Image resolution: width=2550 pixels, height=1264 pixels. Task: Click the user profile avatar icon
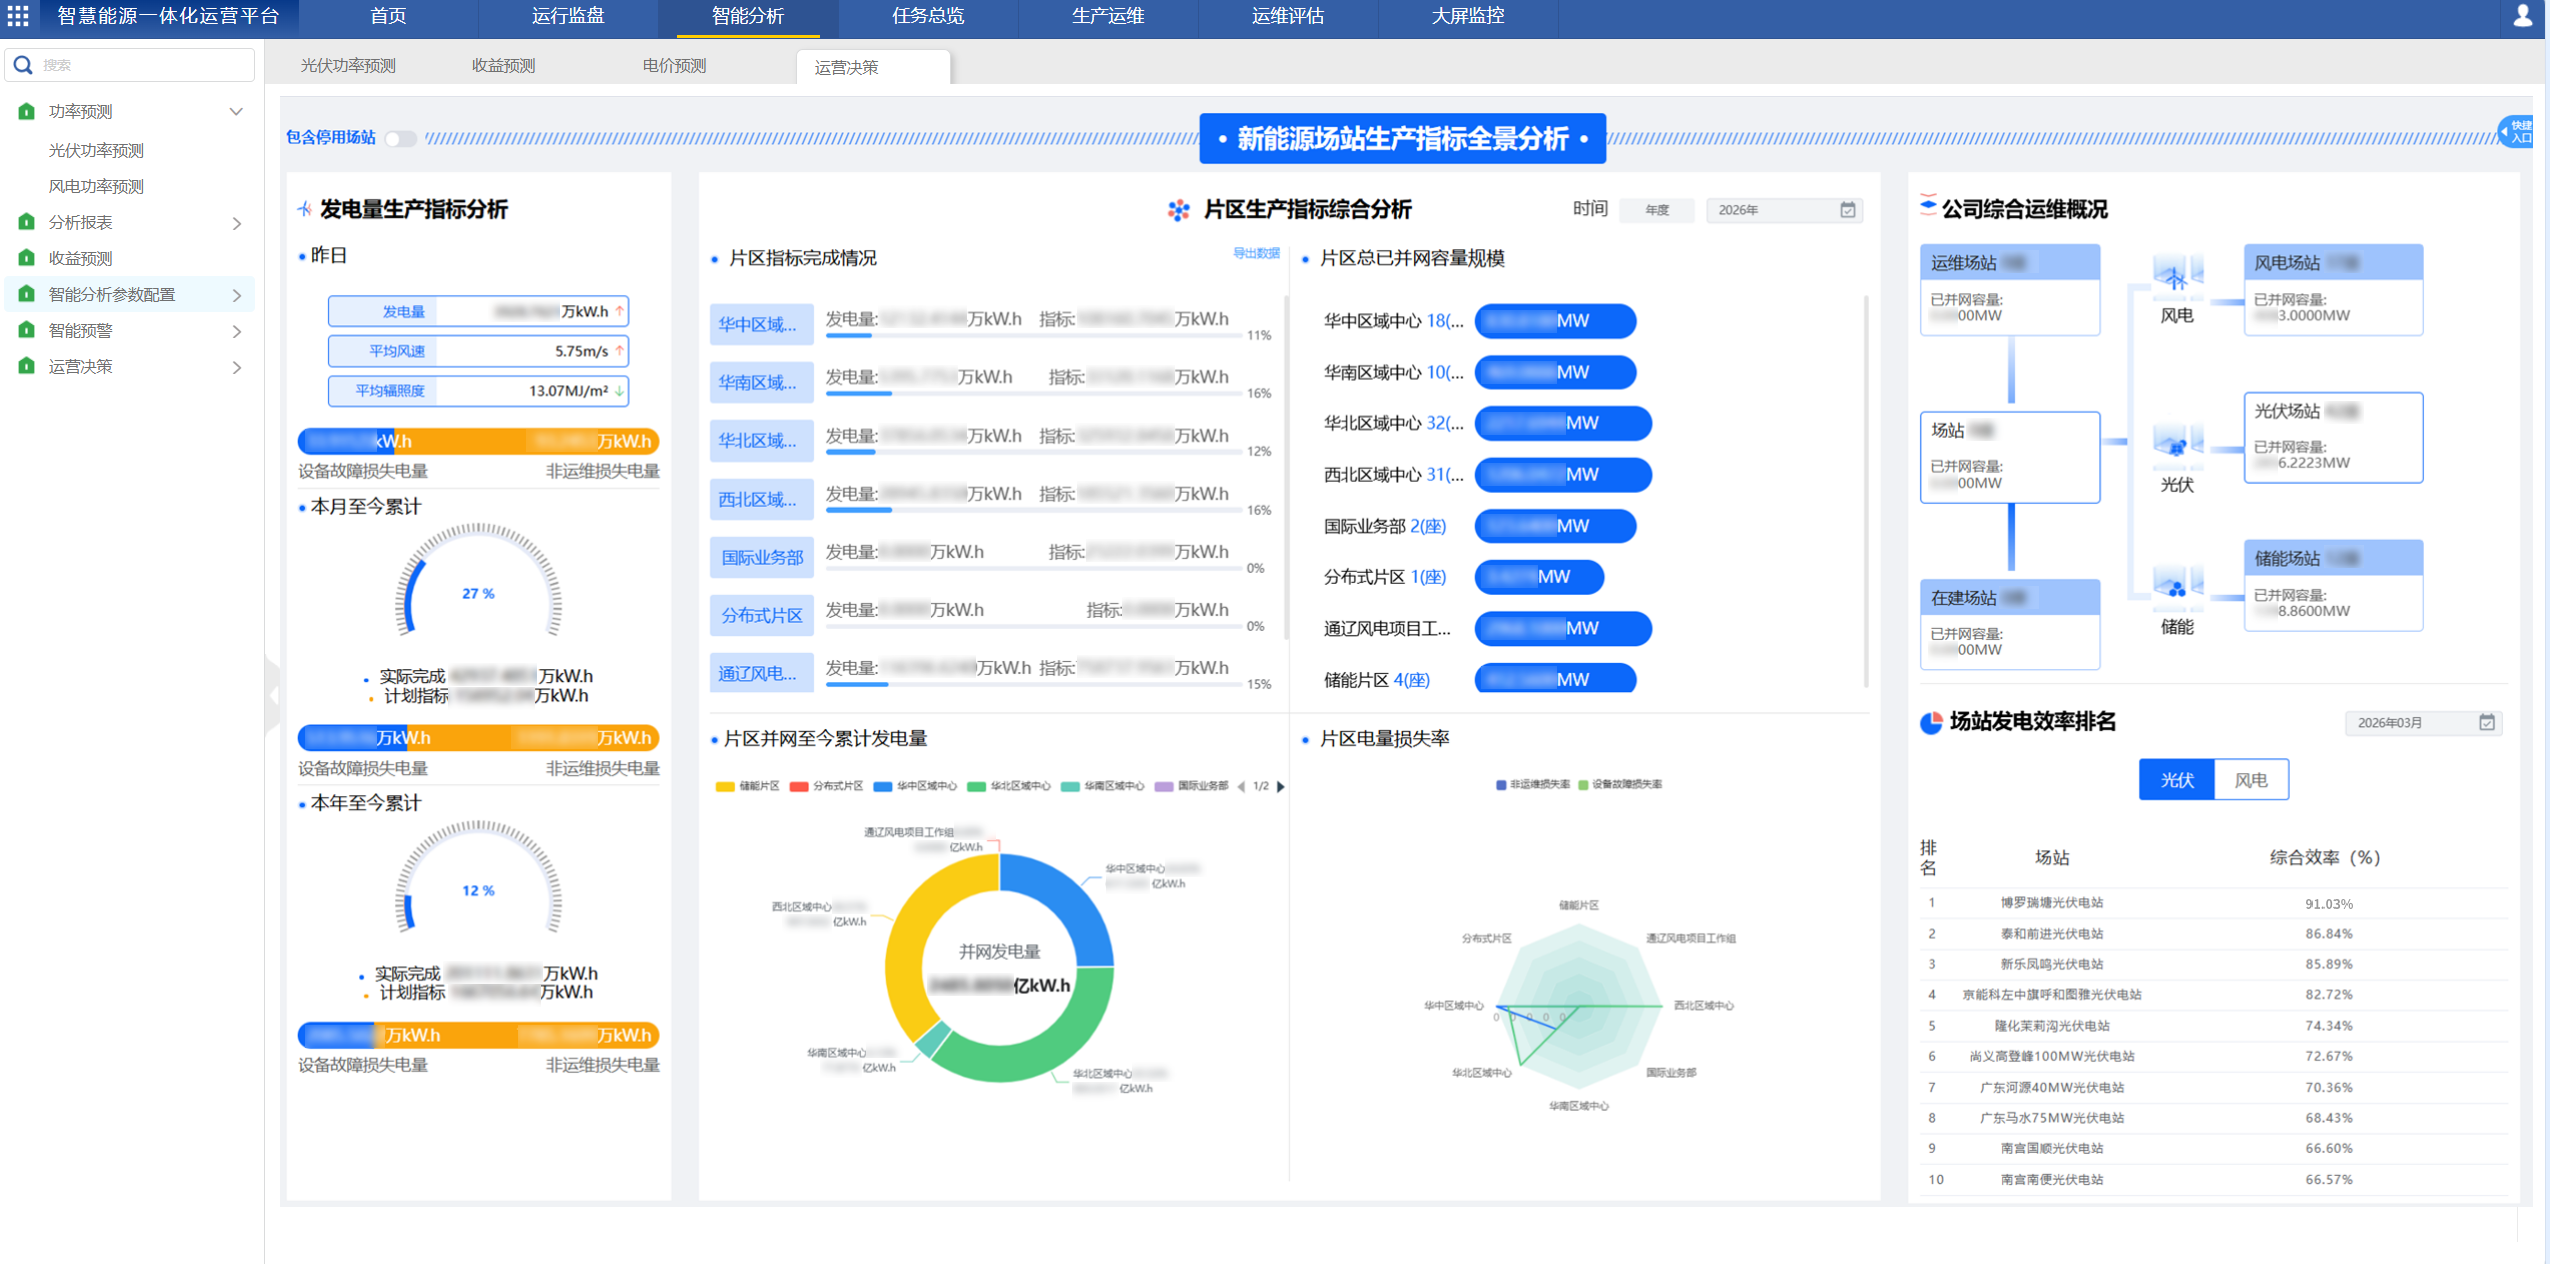pos(2522,16)
